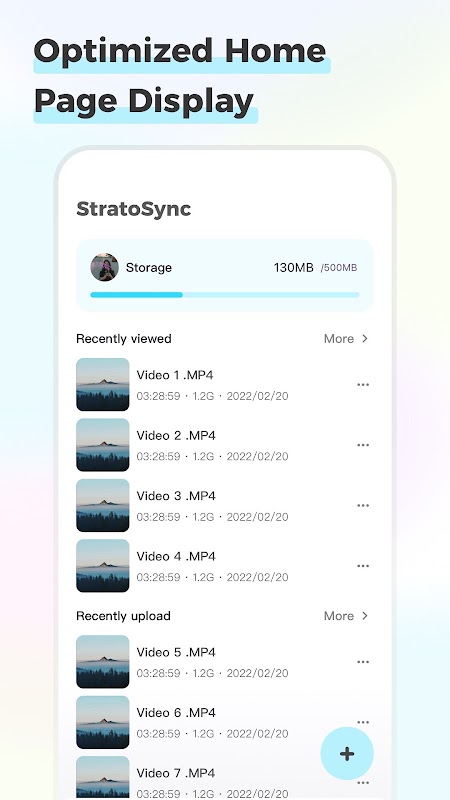The height and width of the screenshot is (800, 450).
Task: Open options menu for Video 1 .MP4
Action: (x=363, y=385)
